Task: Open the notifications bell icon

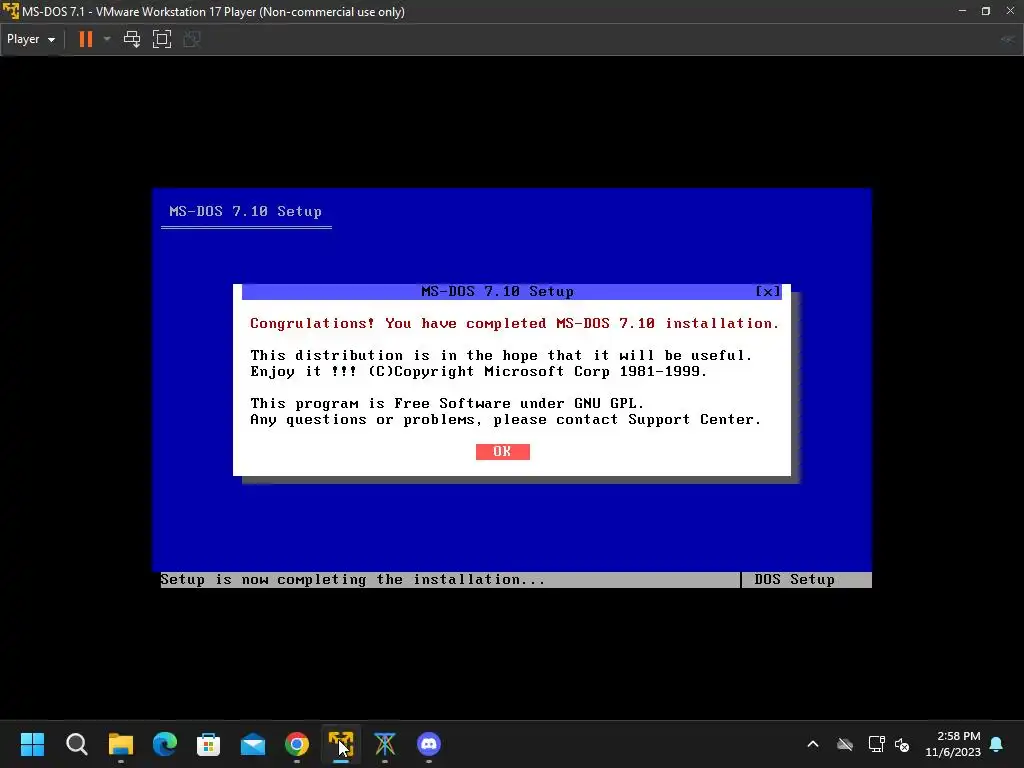Action: pyautogui.click(x=997, y=744)
